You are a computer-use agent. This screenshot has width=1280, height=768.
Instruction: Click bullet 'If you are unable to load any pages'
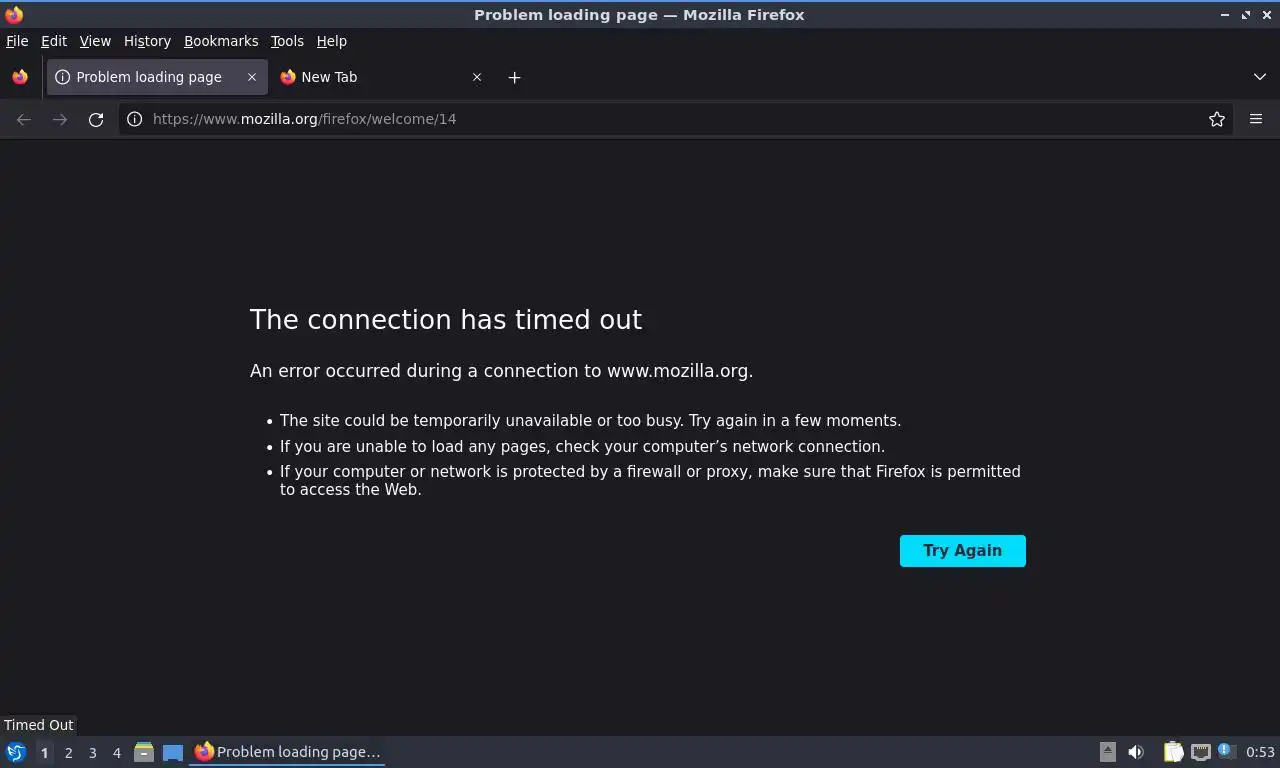582,447
